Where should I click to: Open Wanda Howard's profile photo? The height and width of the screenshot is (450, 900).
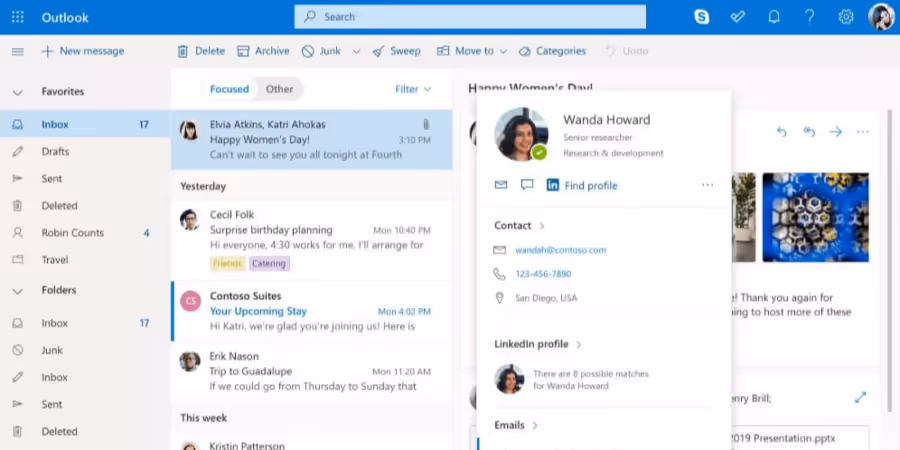point(521,134)
